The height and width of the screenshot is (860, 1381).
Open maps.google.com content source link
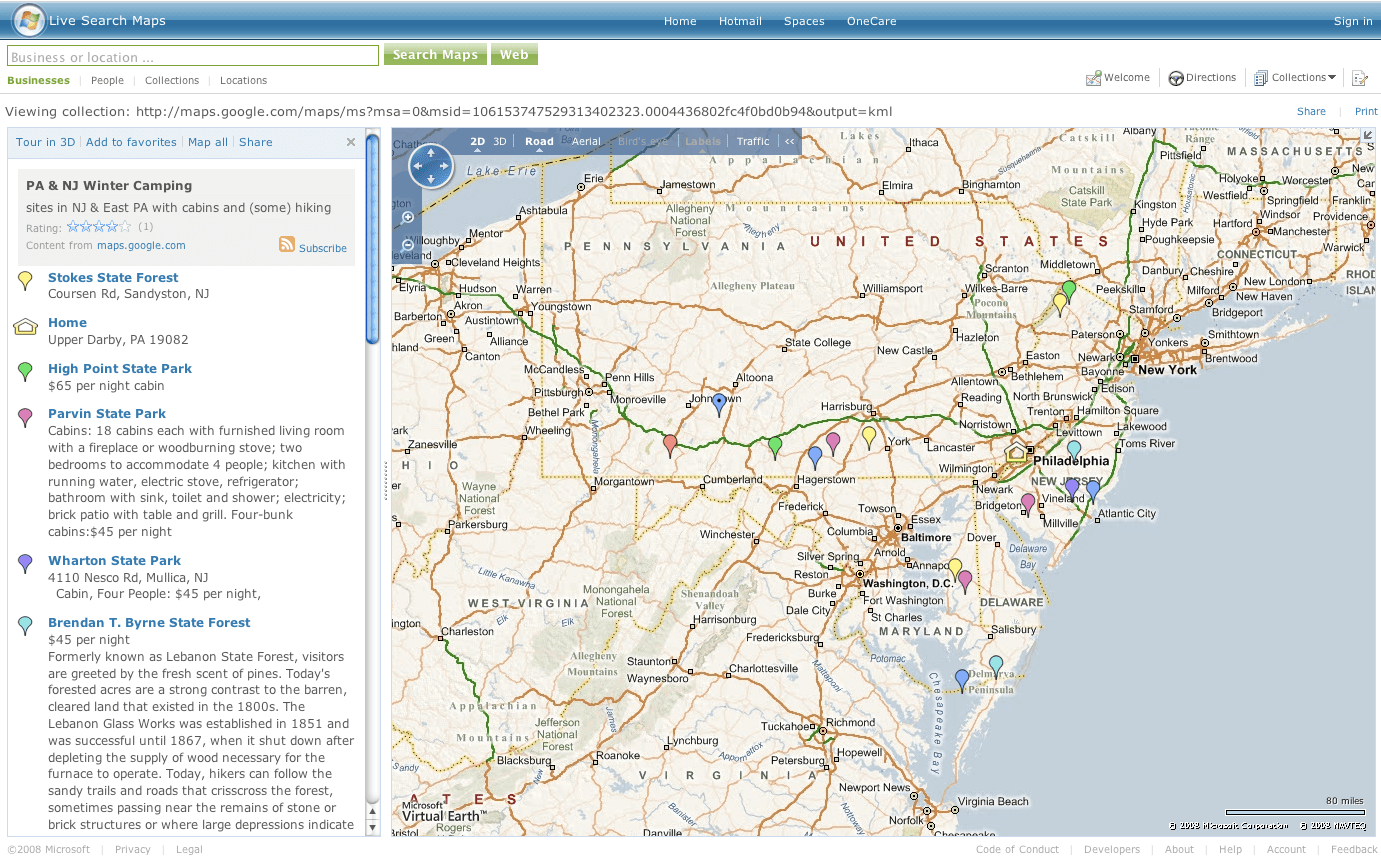click(141, 245)
